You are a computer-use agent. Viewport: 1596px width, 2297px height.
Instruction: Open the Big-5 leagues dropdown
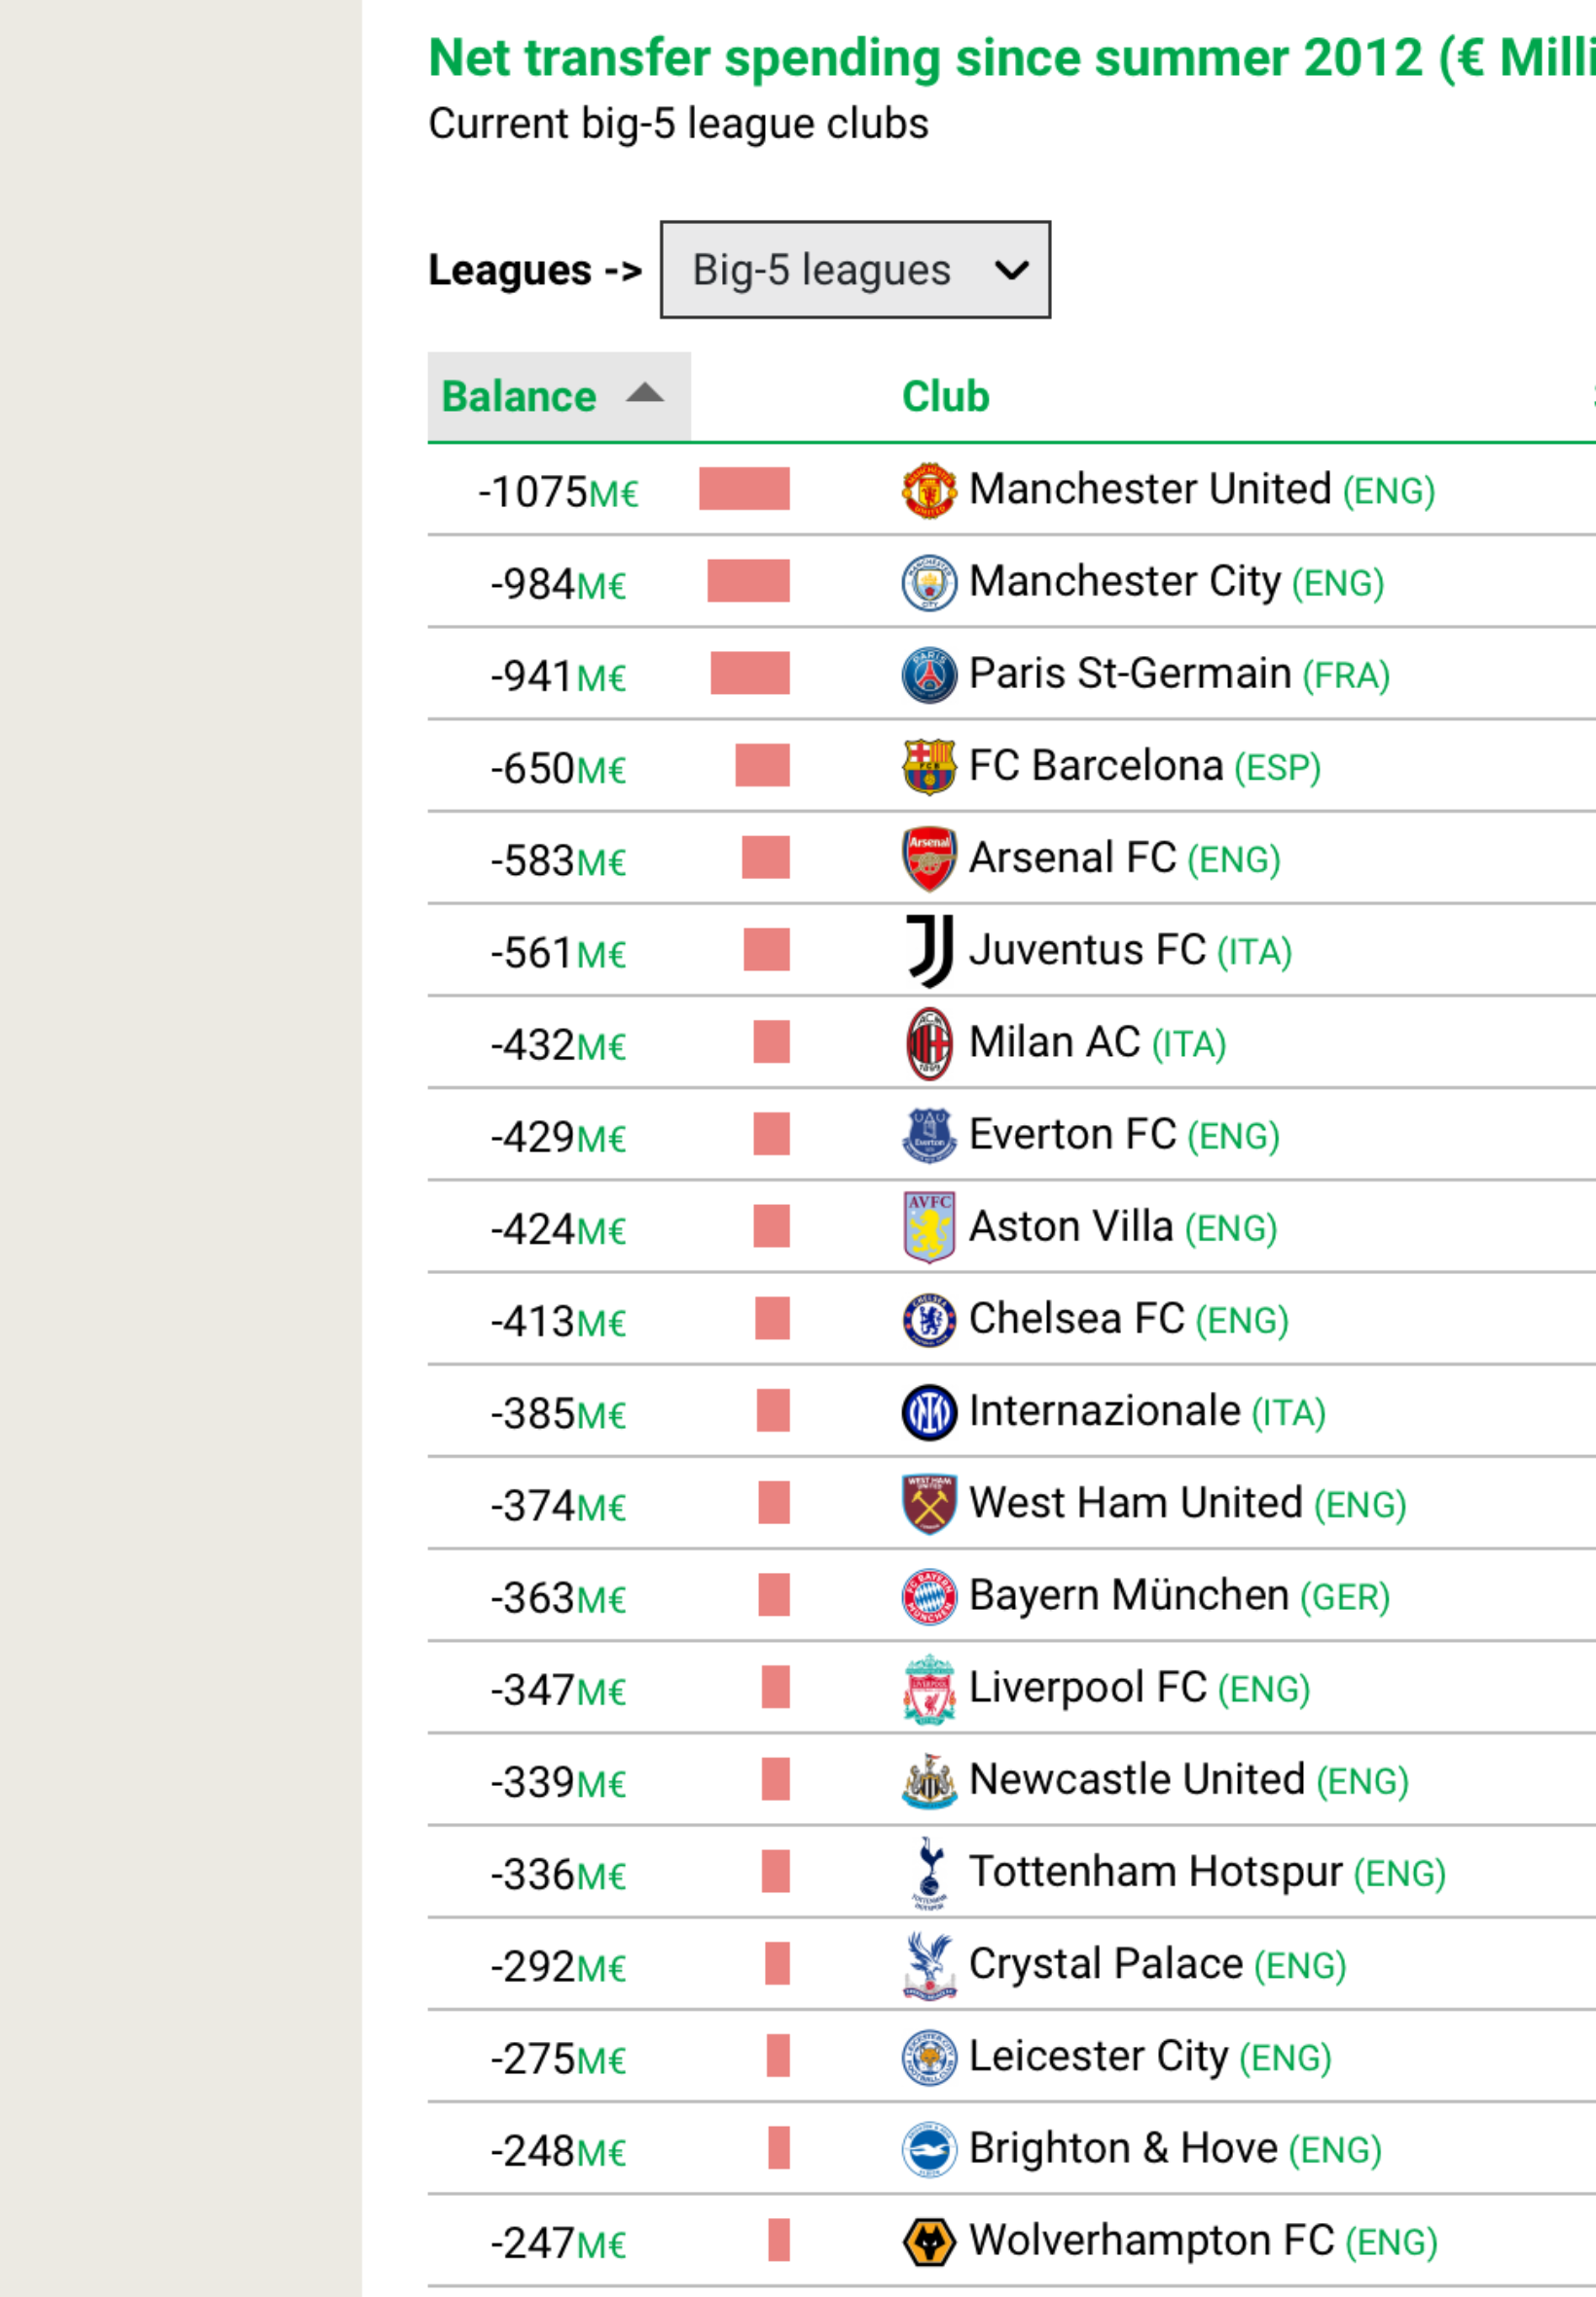[x=855, y=270]
